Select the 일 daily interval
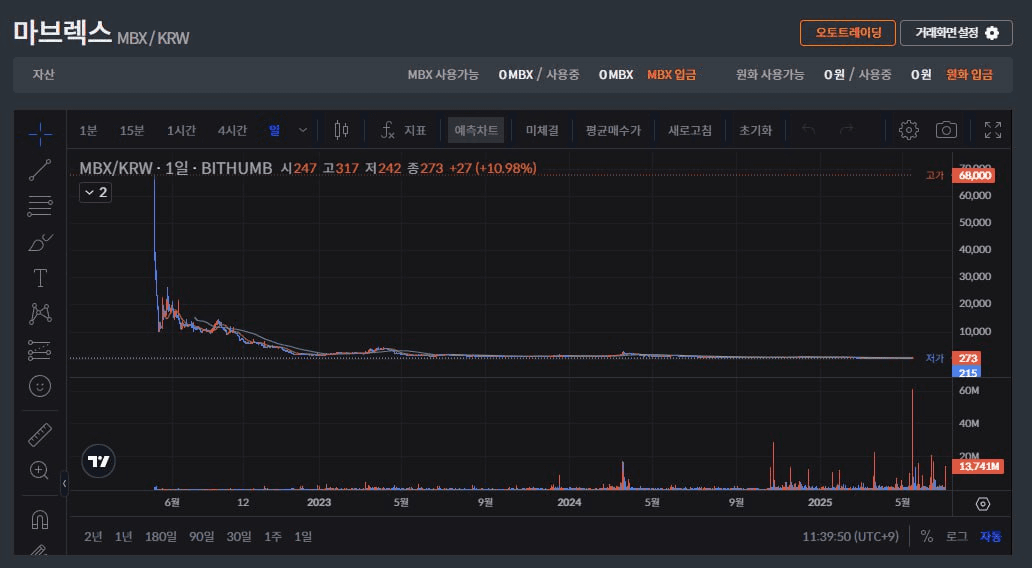 tap(274, 130)
